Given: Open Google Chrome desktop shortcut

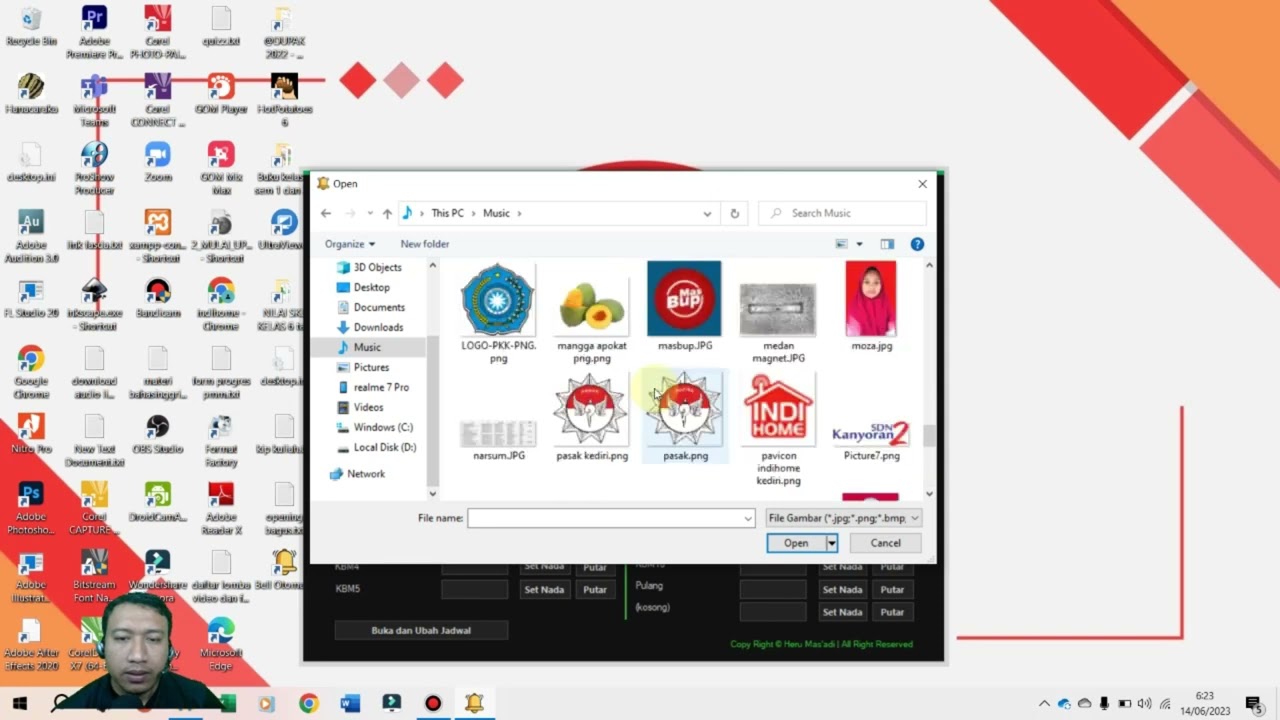Looking at the screenshot, I should [31, 372].
